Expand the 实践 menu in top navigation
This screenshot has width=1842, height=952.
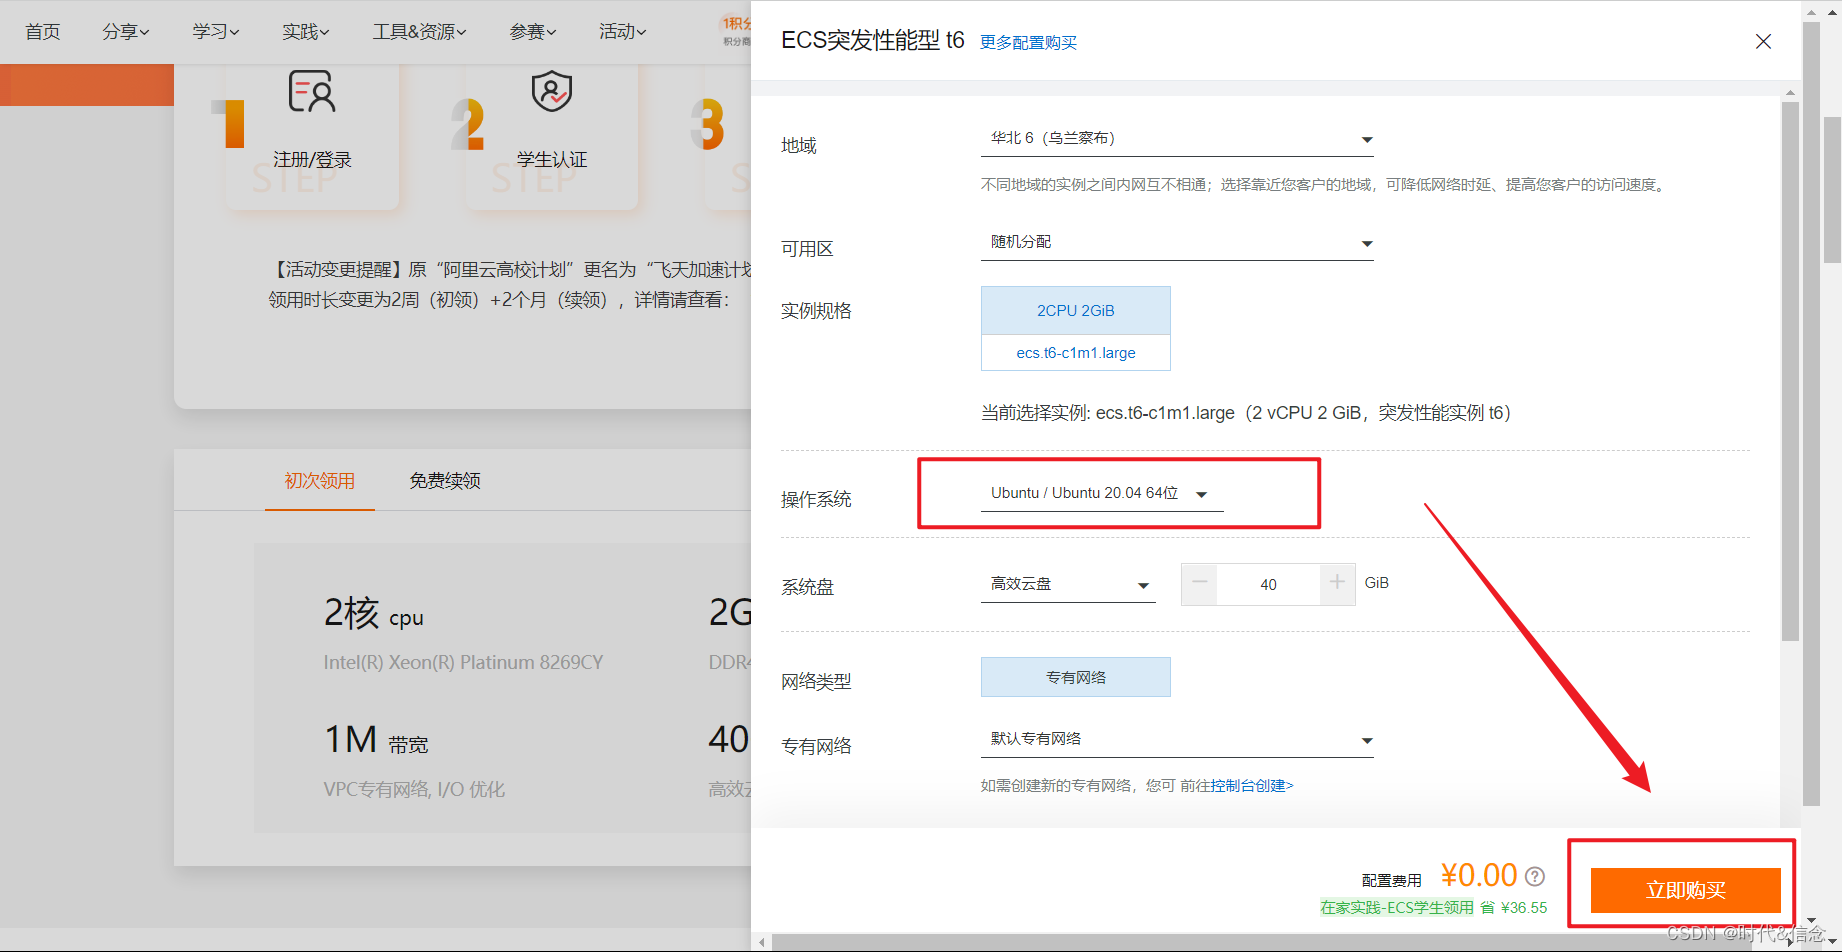tap(306, 32)
